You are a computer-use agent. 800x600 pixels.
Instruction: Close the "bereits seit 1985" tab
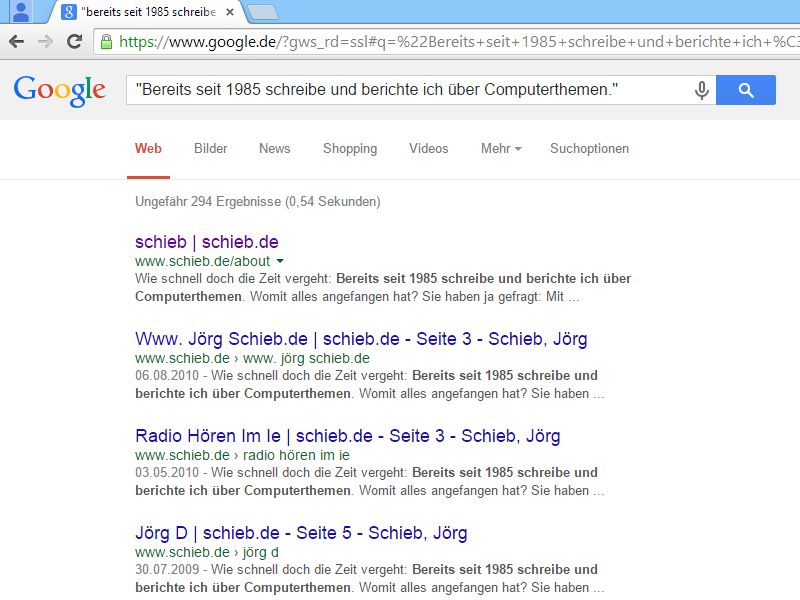pyautogui.click(x=230, y=12)
